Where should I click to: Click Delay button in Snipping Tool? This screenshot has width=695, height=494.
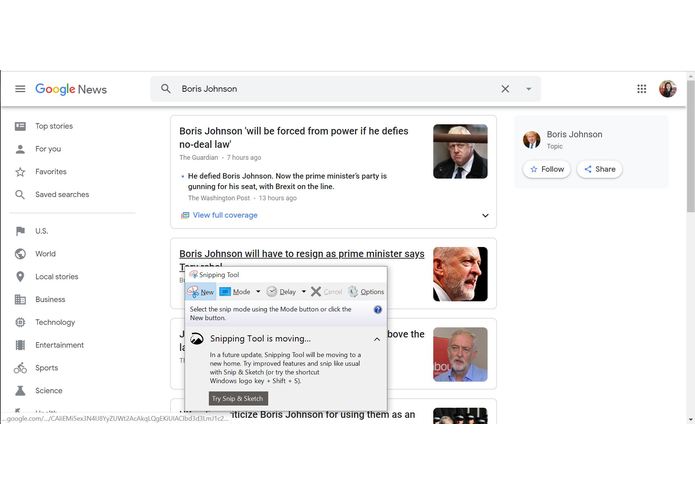[281, 292]
